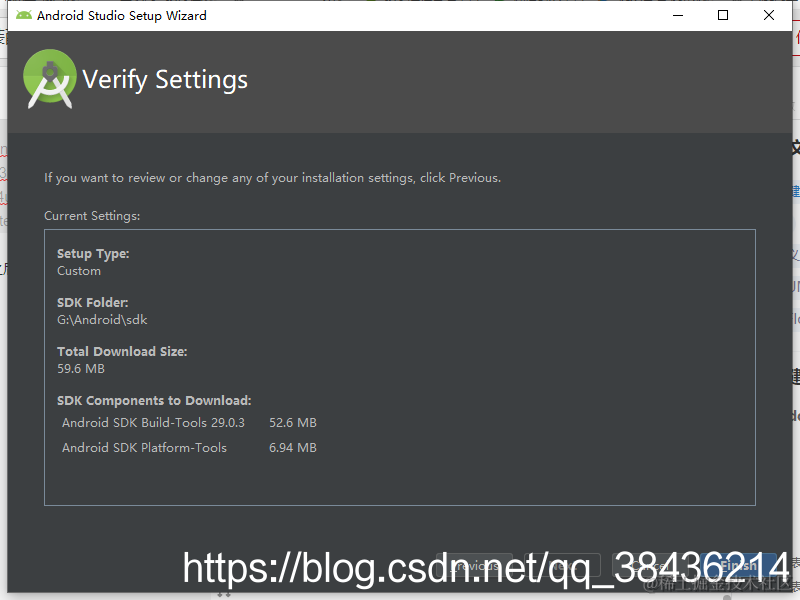Image resolution: width=800 pixels, height=600 pixels.
Task: Click the 'SDK Folder:' label
Action: (92, 303)
